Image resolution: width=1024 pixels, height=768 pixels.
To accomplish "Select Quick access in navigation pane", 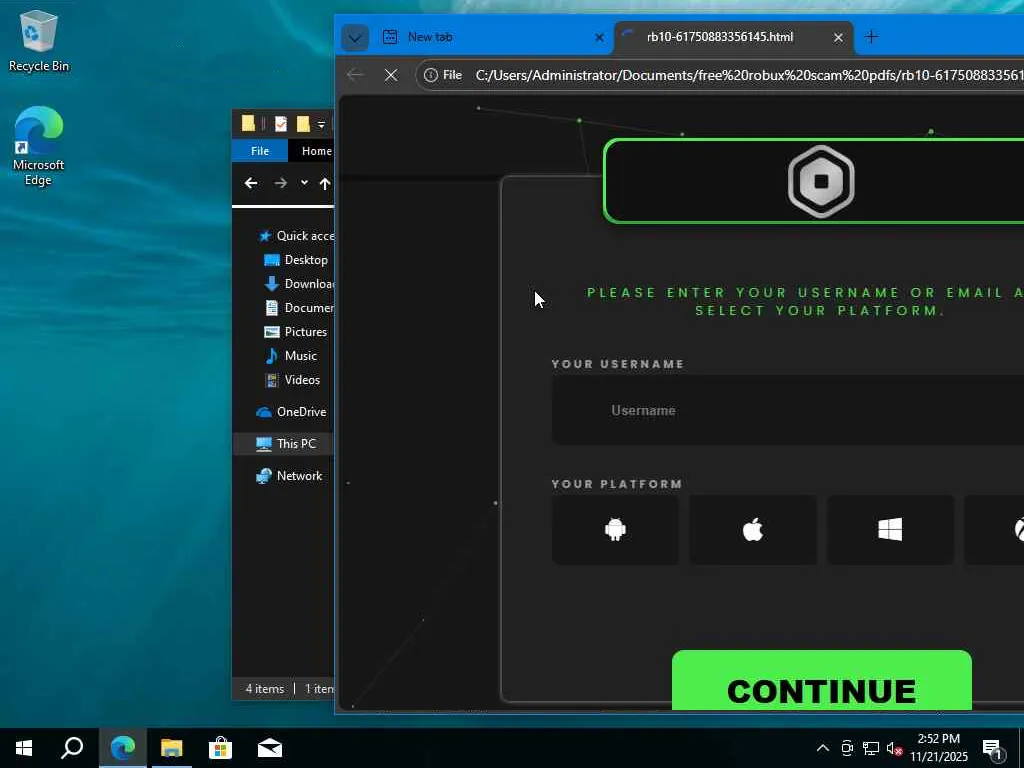I will [x=295, y=236].
